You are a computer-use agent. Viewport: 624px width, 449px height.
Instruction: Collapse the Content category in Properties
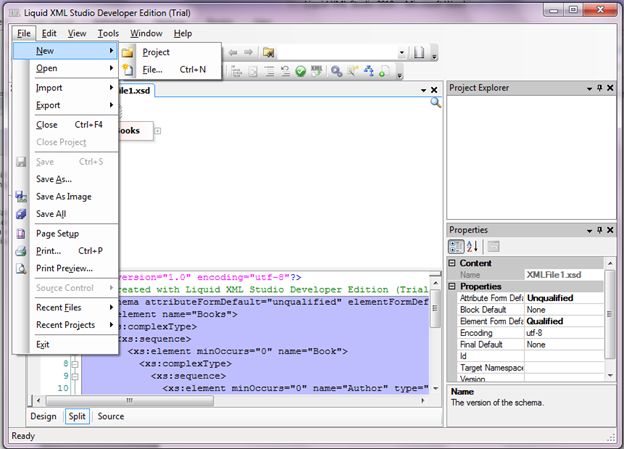(x=452, y=263)
